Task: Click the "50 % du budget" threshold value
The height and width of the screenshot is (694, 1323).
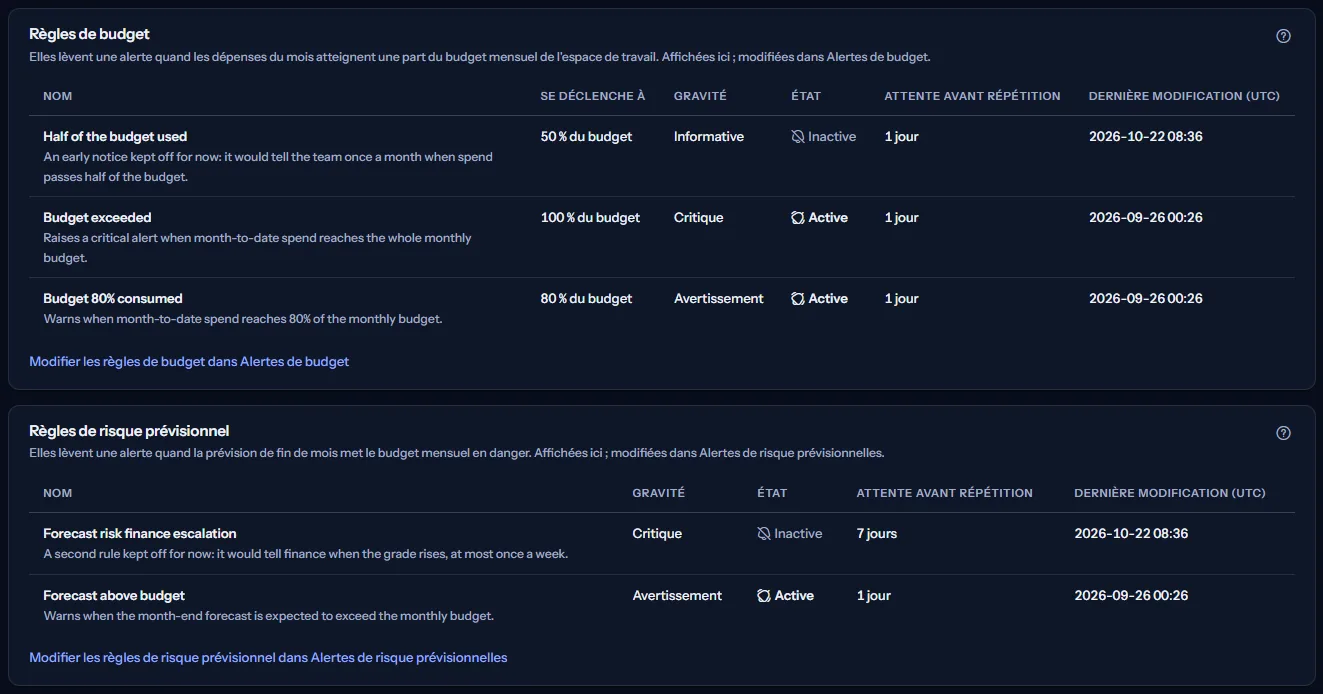Action: [x=586, y=137]
